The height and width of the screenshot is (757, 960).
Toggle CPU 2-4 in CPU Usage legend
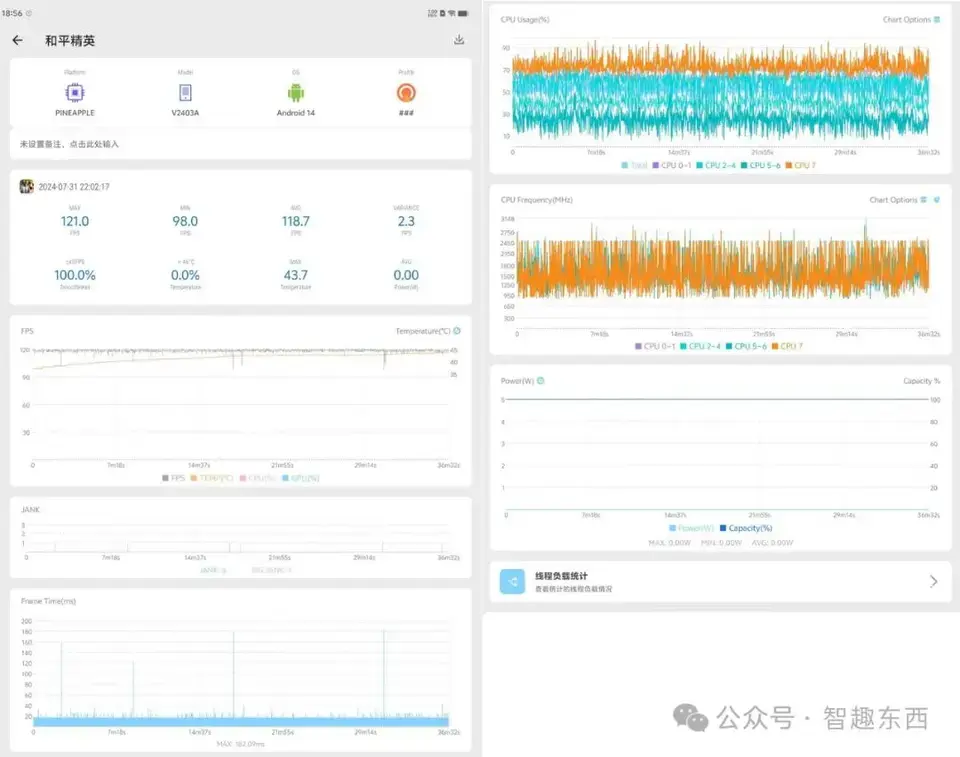pyautogui.click(x=716, y=165)
